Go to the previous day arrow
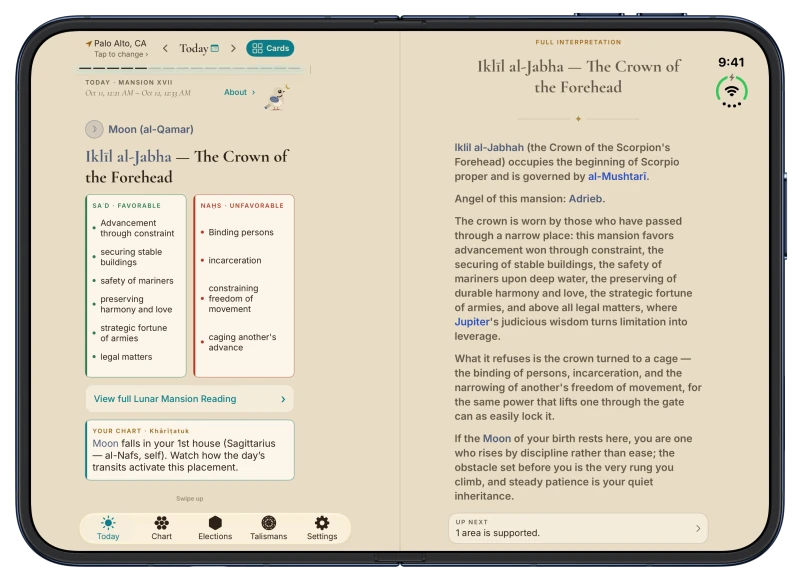The width and height of the screenshot is (800, 582). tap(165, 48)
